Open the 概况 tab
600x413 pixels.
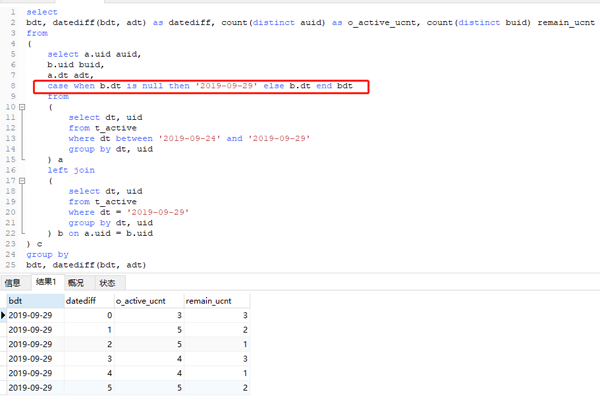[x=76, y=283]
